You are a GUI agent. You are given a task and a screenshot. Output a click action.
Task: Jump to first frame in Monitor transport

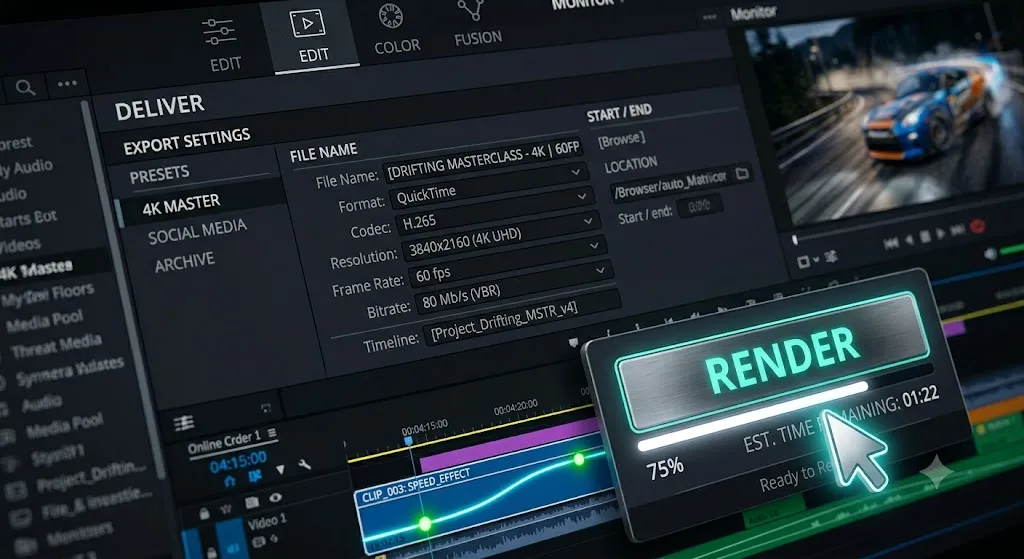point(890,244)
